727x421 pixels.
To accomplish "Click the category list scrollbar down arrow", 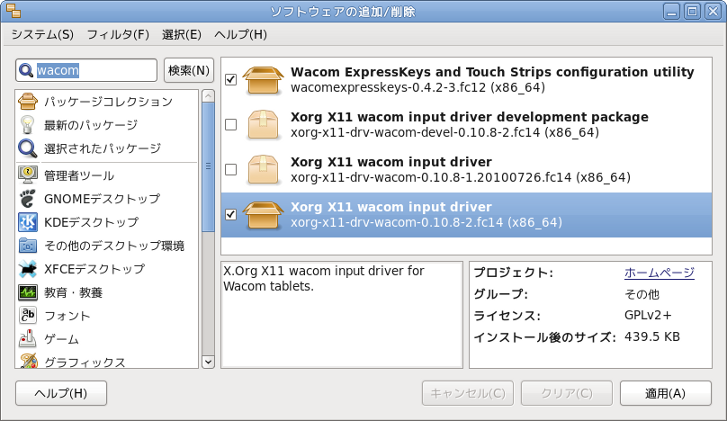I will tap(208, 362).
